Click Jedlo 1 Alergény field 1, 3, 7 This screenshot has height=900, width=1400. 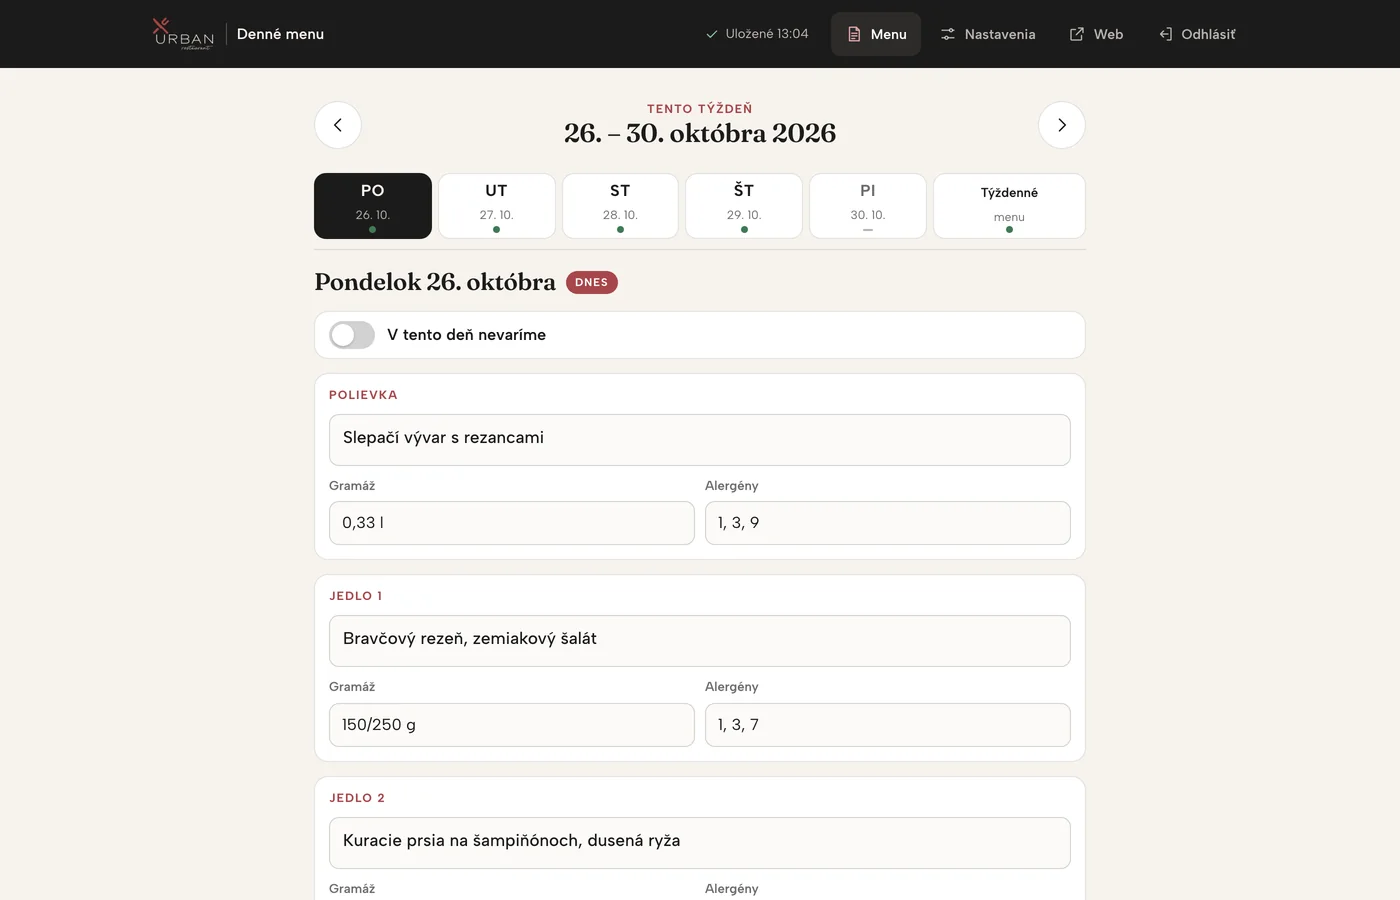tap(888, 725)
